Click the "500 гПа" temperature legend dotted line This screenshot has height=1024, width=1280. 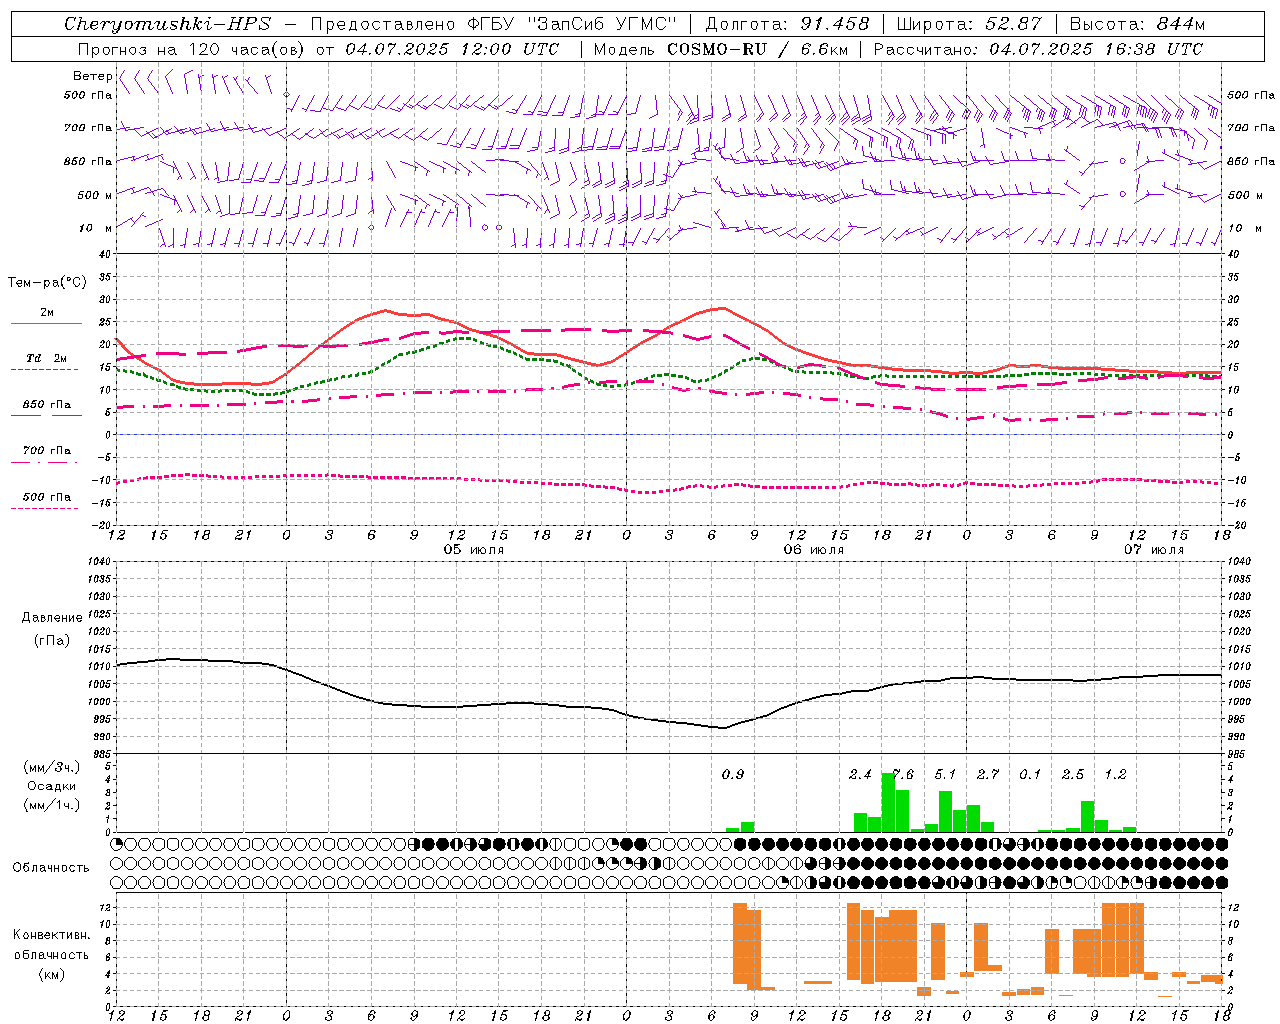[45, 509]
